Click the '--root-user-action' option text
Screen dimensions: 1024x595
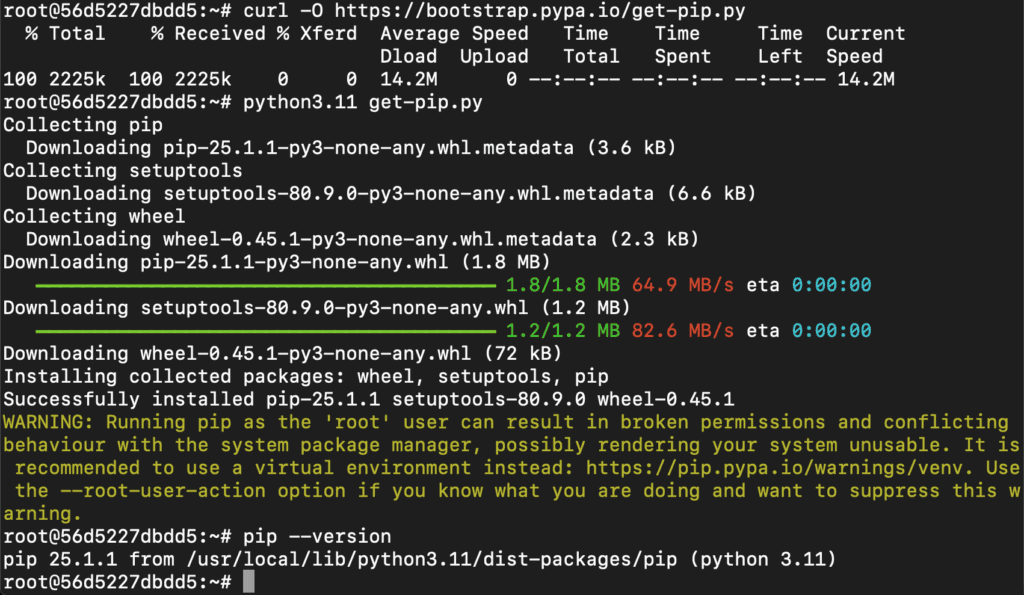coord(163,491)
